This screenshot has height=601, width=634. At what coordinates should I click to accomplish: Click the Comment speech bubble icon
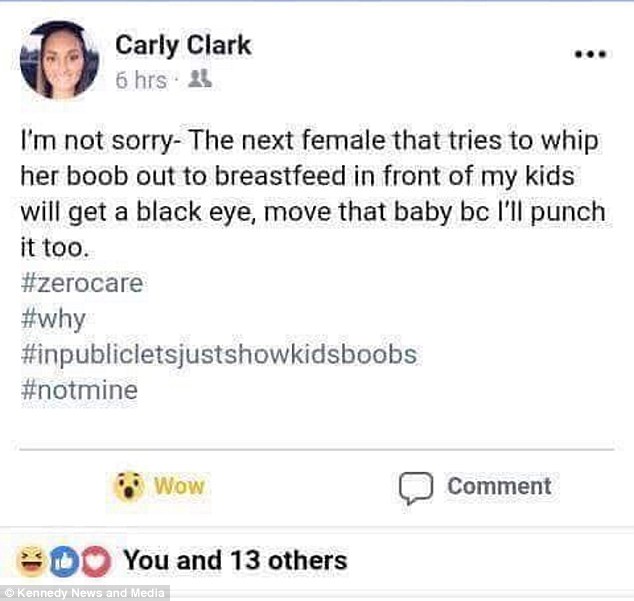tap(412, 487)
